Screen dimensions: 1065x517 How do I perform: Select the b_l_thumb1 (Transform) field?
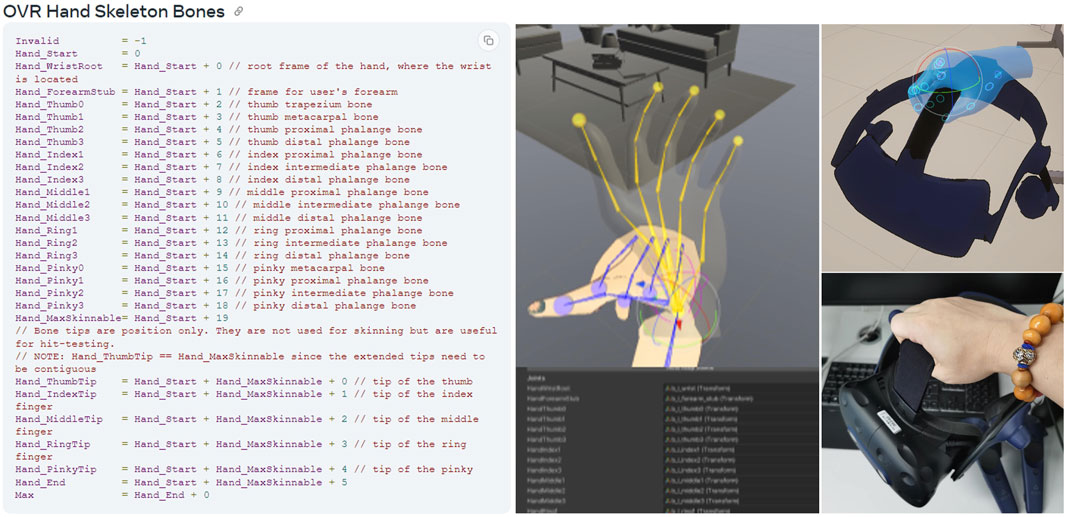point(741,419)
